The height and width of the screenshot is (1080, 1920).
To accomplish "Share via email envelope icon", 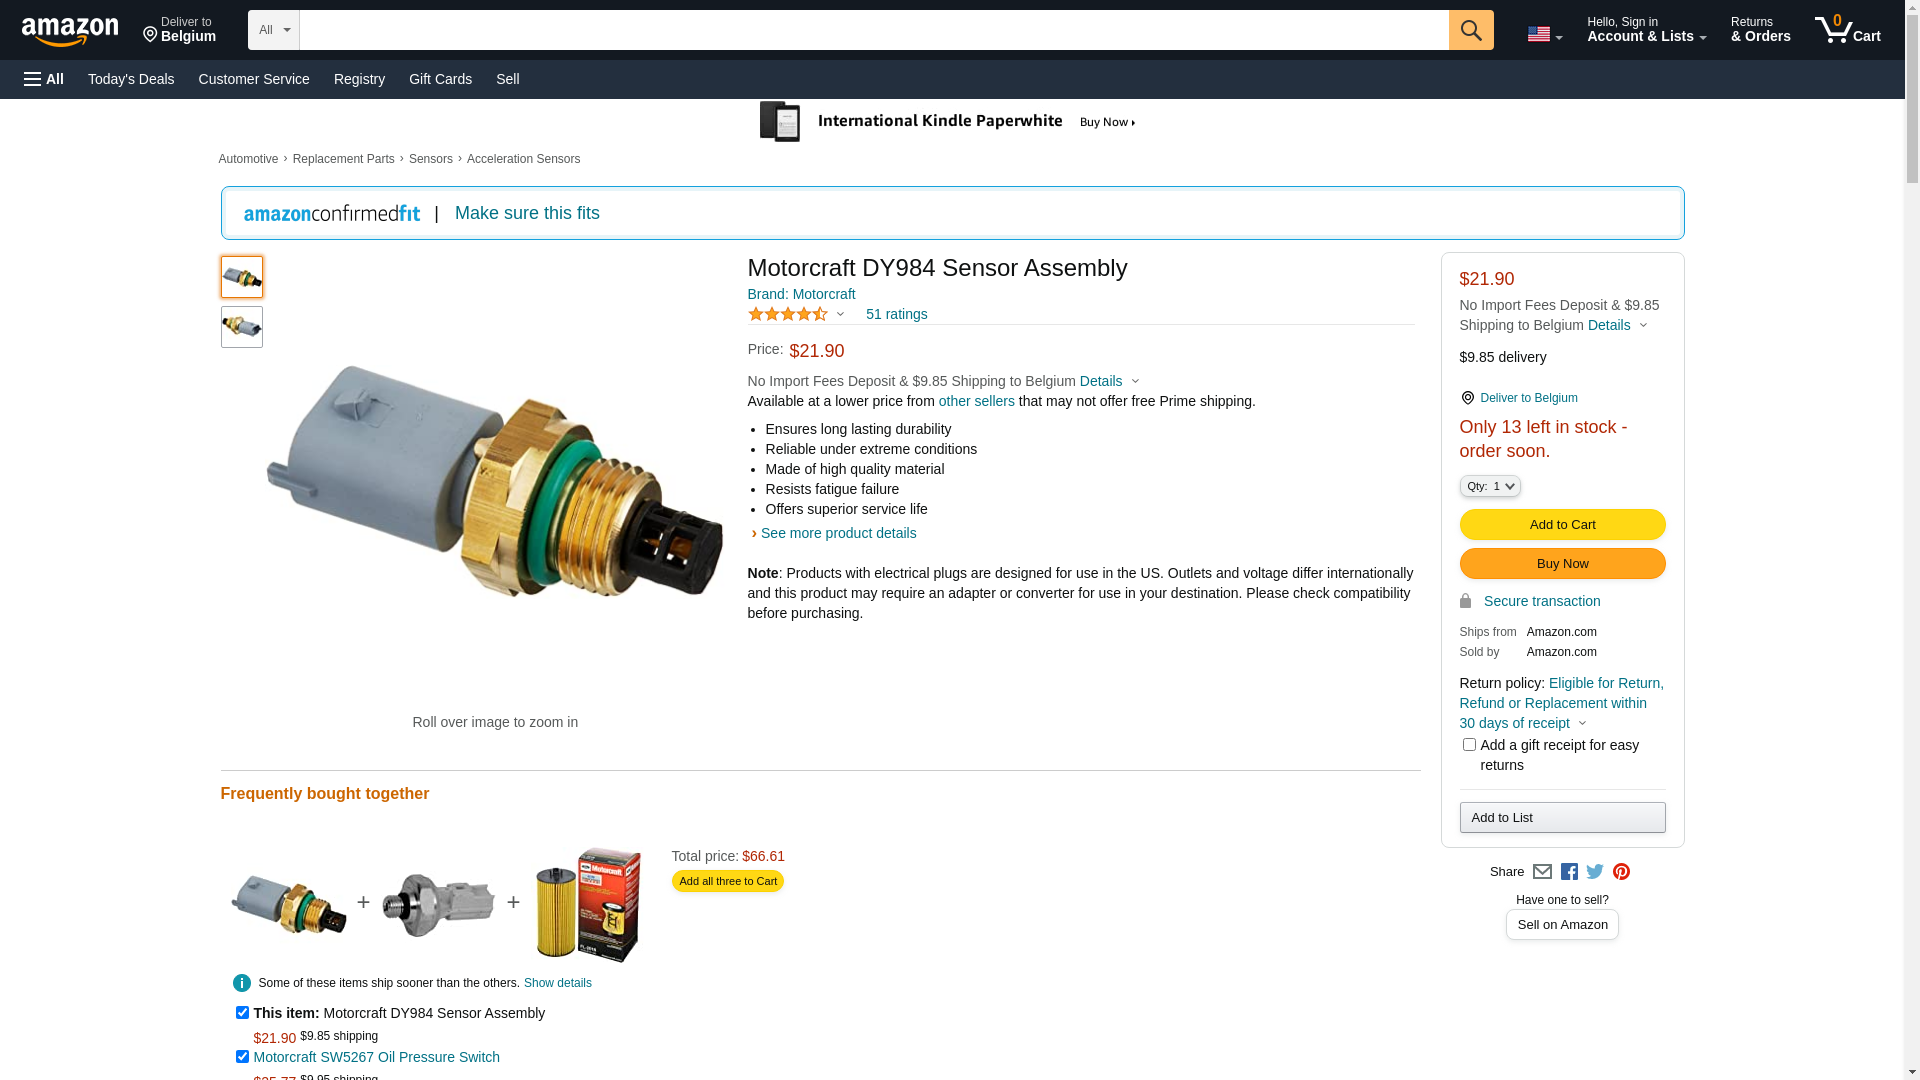I will point(1542,872).
